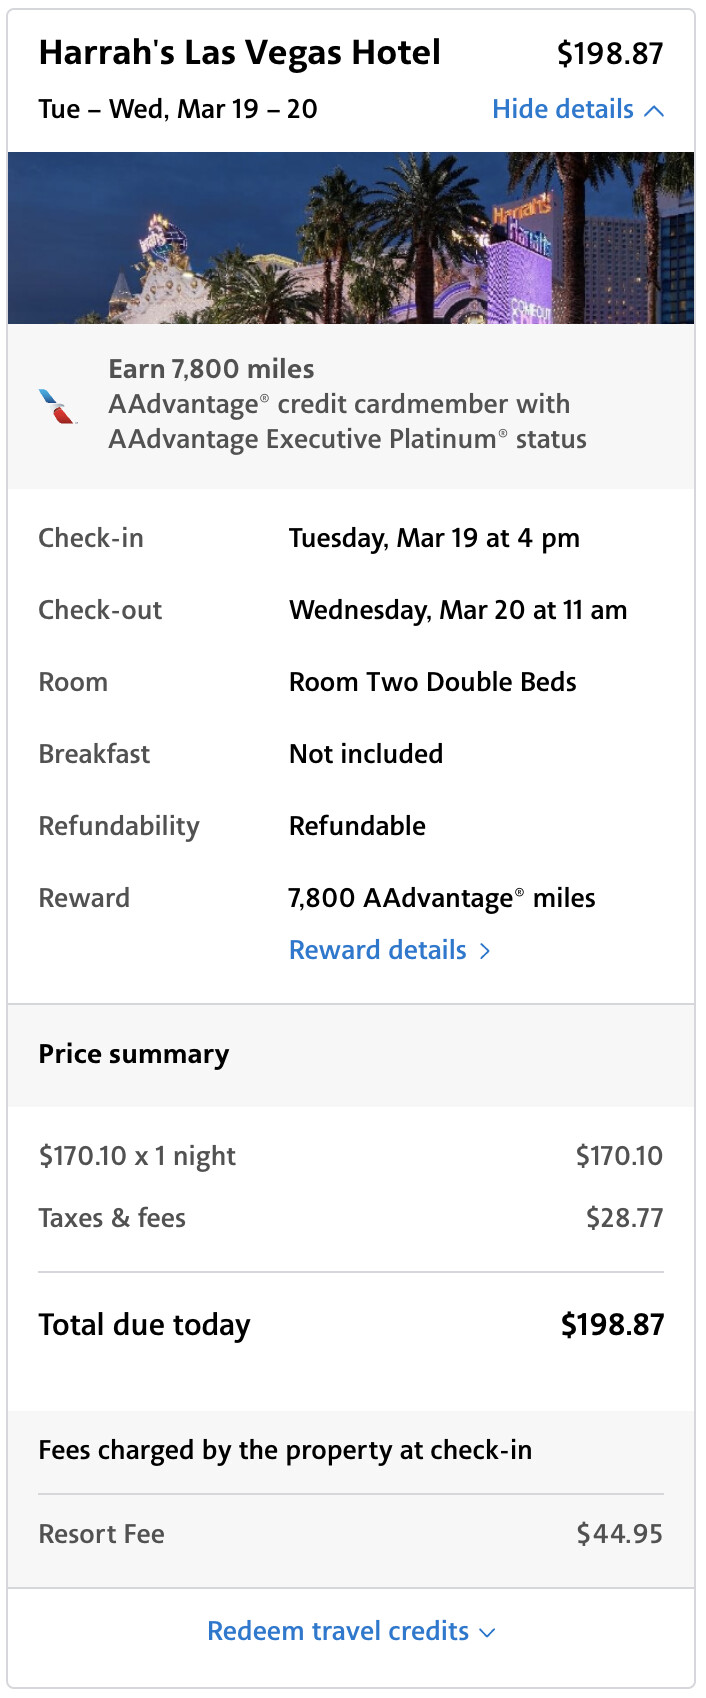
Task: Click the Harrah's Las Vegas Hotel title
Action: 240,53
